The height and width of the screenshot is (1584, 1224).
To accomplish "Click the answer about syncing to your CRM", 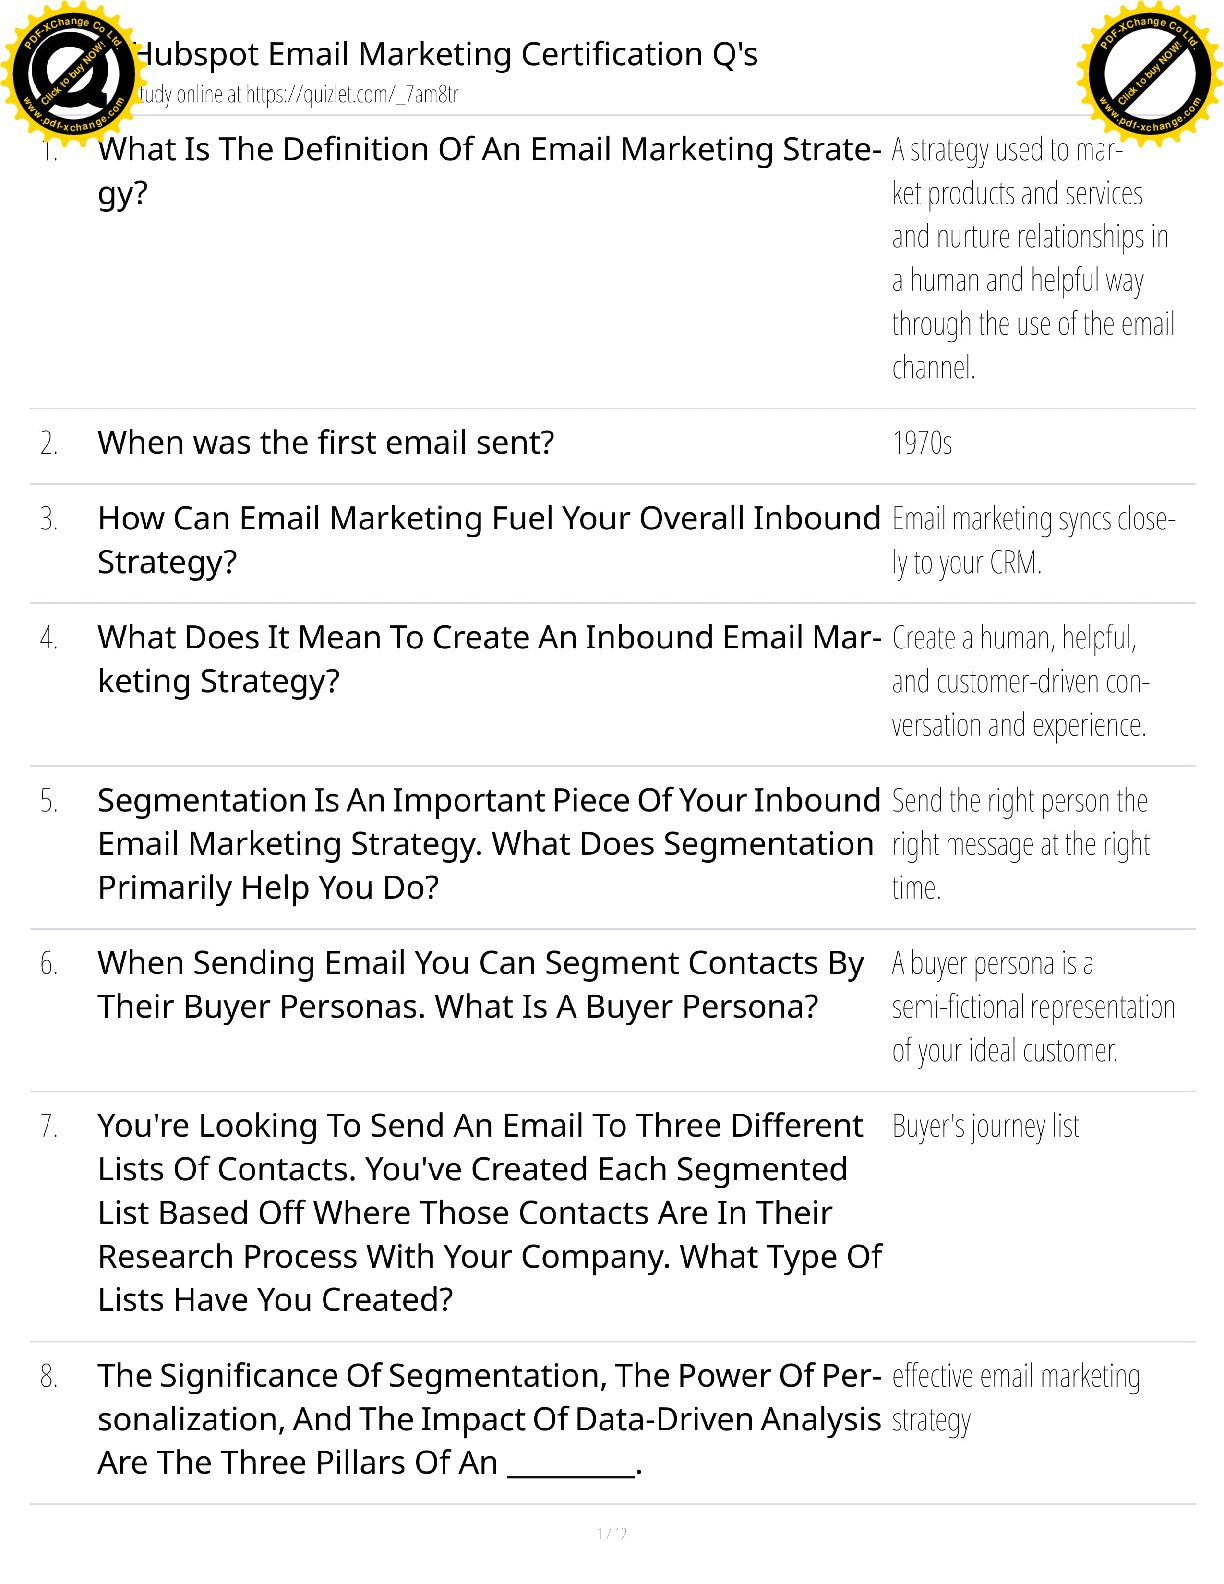I will (1032, 541).
